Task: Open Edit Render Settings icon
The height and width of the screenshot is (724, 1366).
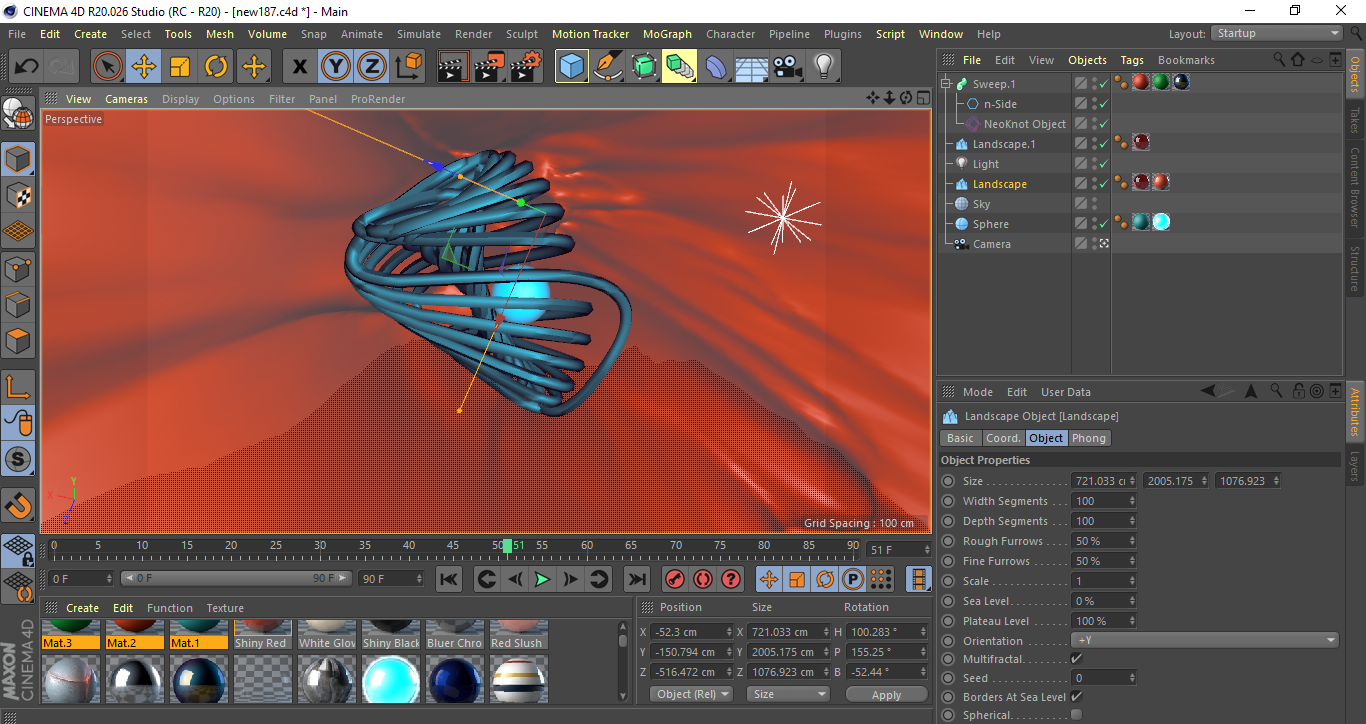Action: coord(526,67)
